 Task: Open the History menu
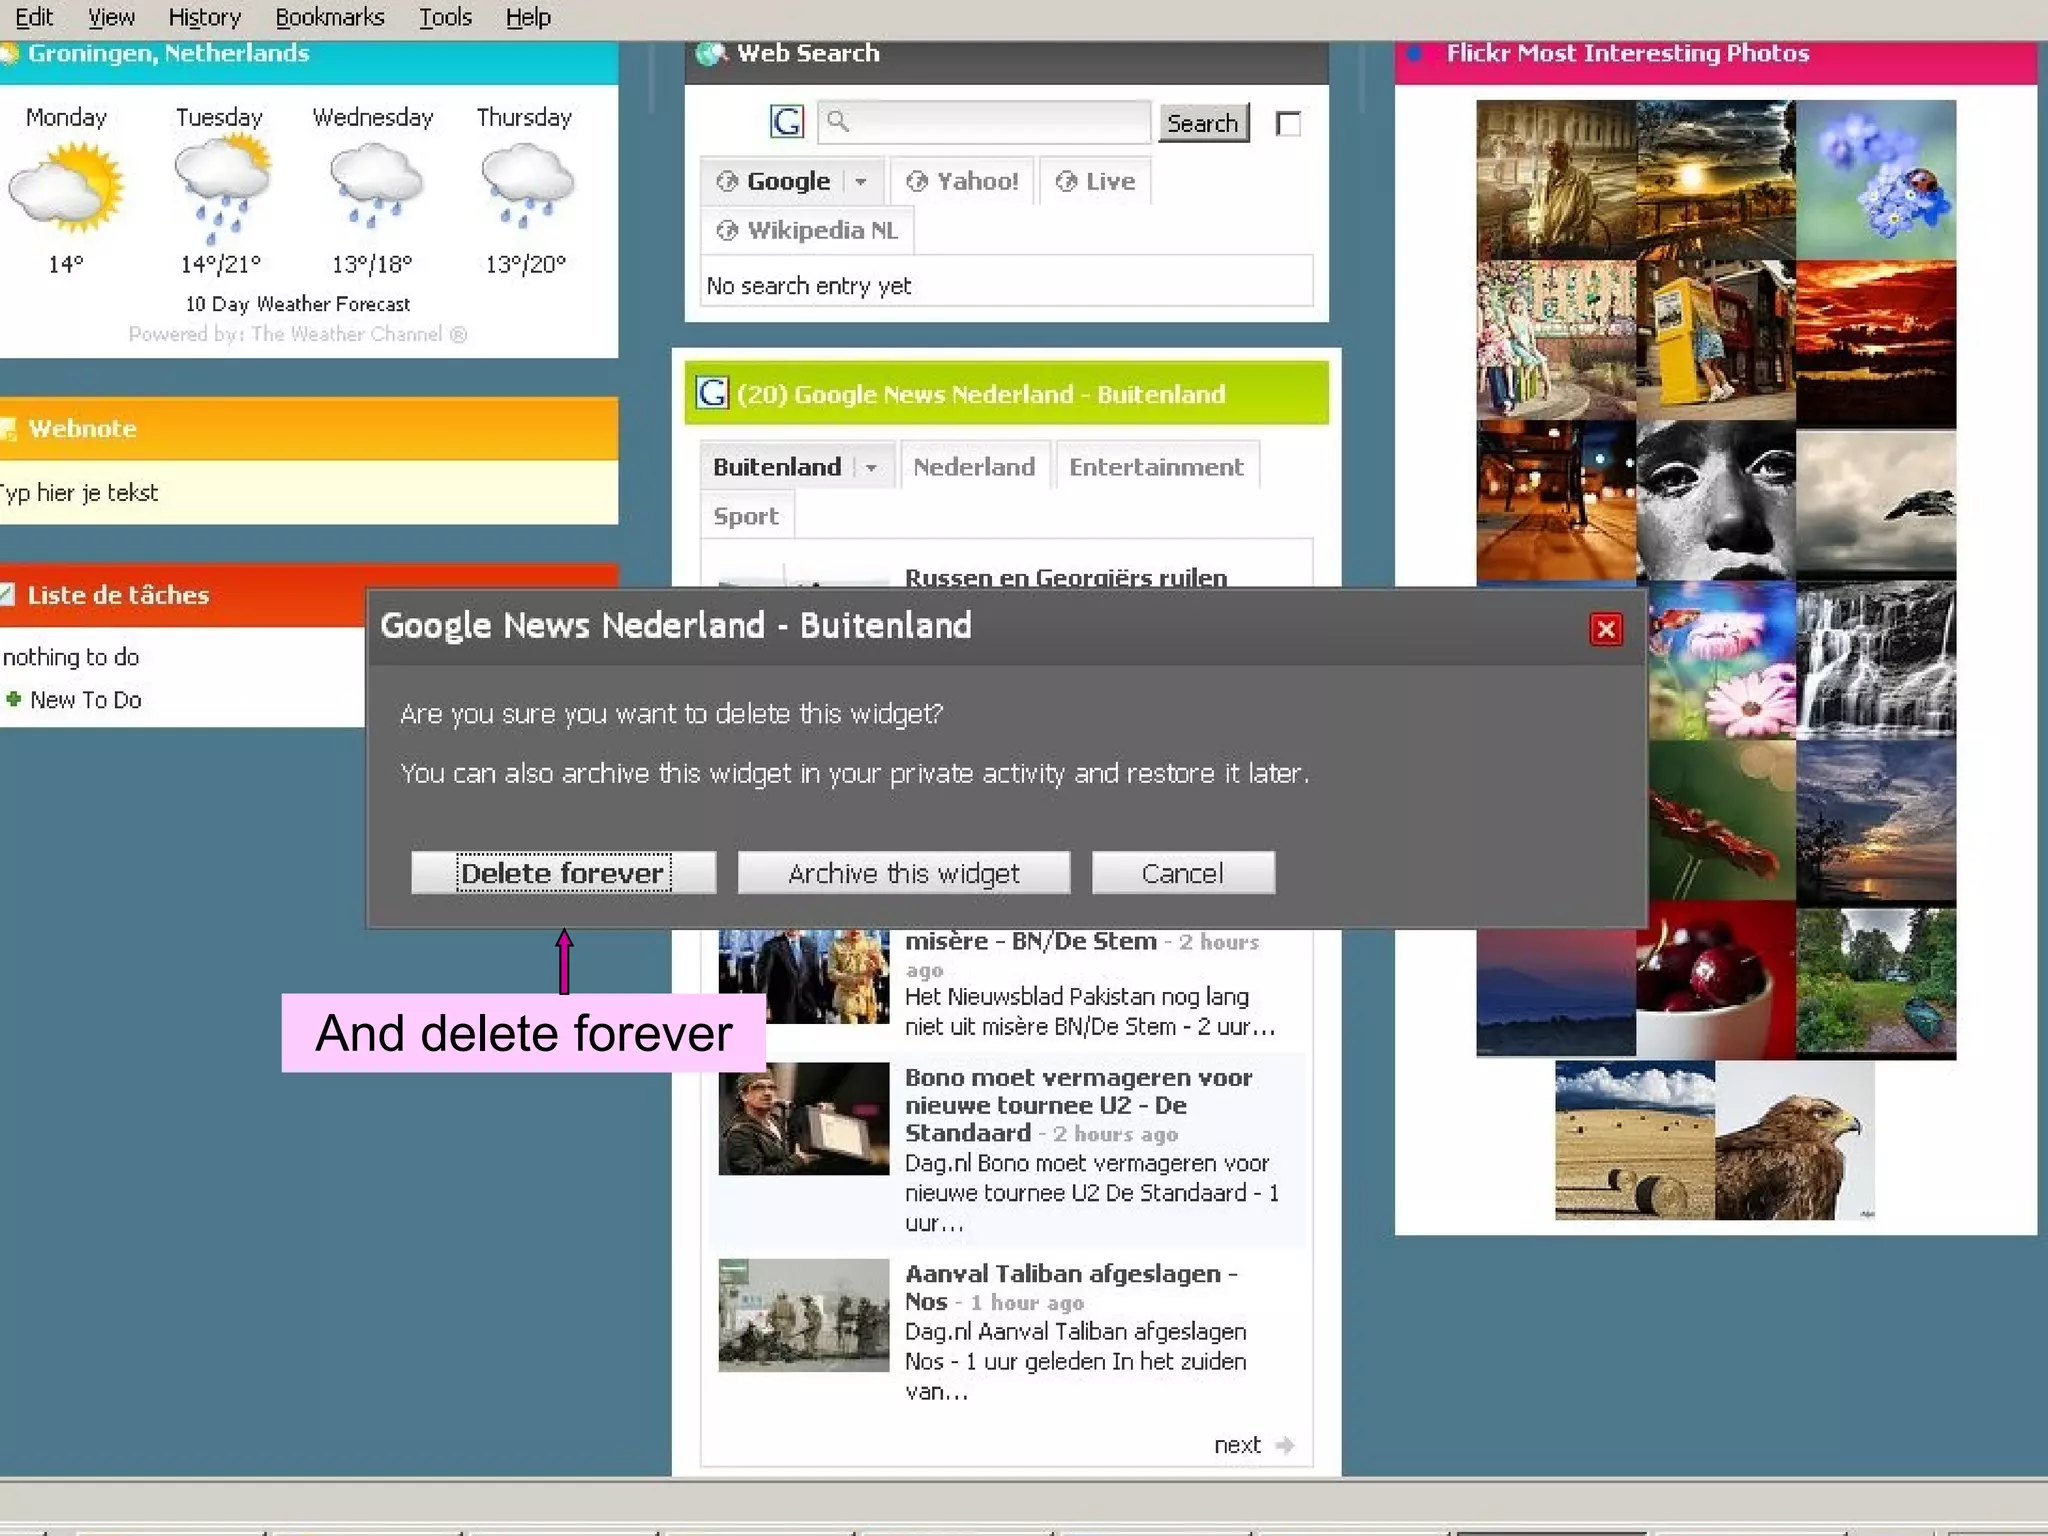pos(204,17)
